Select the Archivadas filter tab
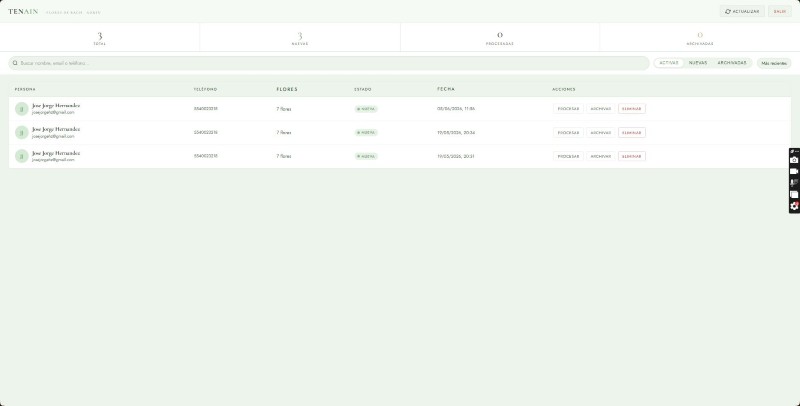Screen dimensions: 800x406 pyautogui.click(x=732, y=63)
